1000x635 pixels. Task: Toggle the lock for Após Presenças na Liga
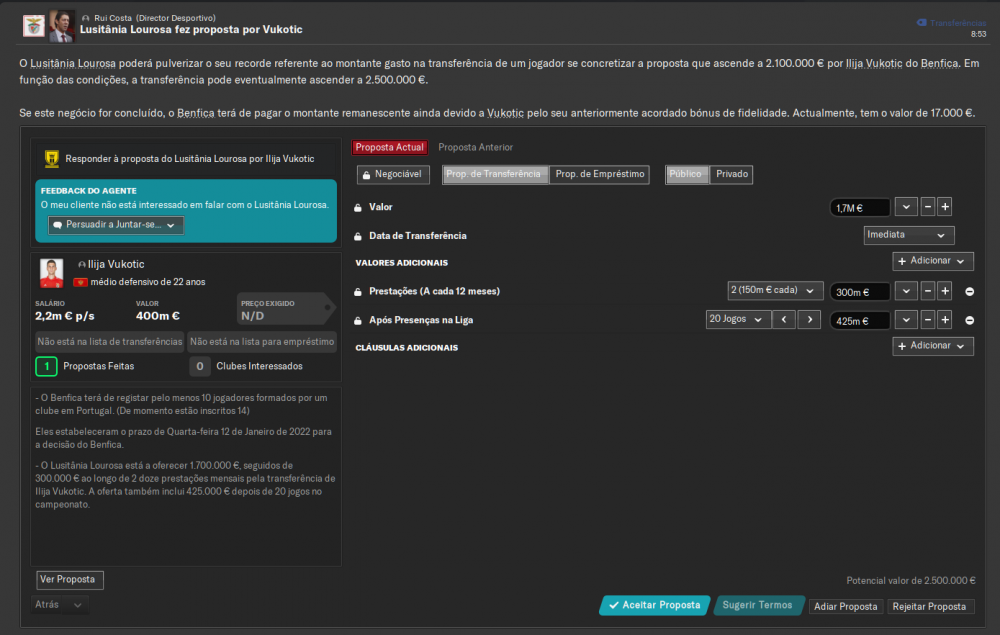[x=358, y=321]
